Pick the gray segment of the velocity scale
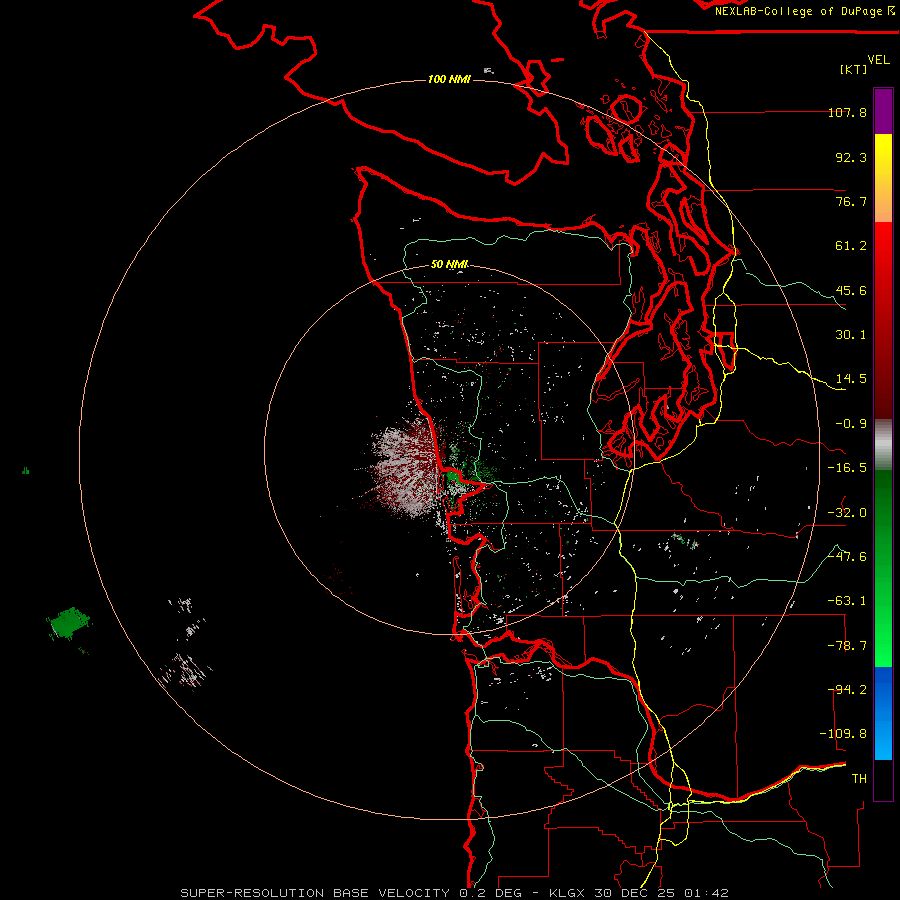Screen dimensions: 900x900 883,445
